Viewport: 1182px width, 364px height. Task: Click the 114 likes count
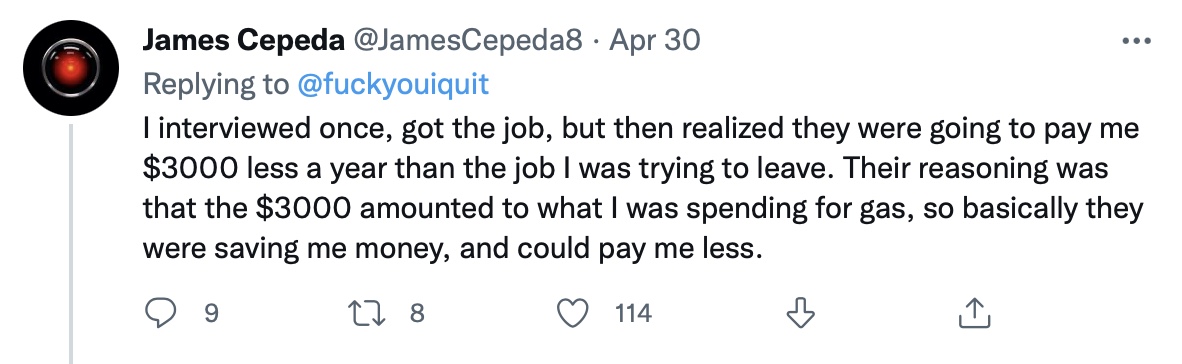tap(633, 313)
